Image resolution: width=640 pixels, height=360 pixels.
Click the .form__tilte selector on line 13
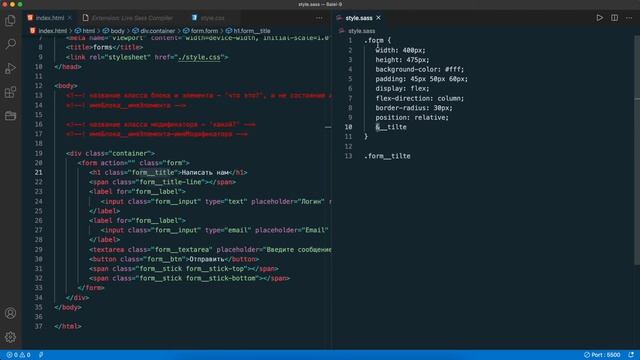click(x=387, y=156)
